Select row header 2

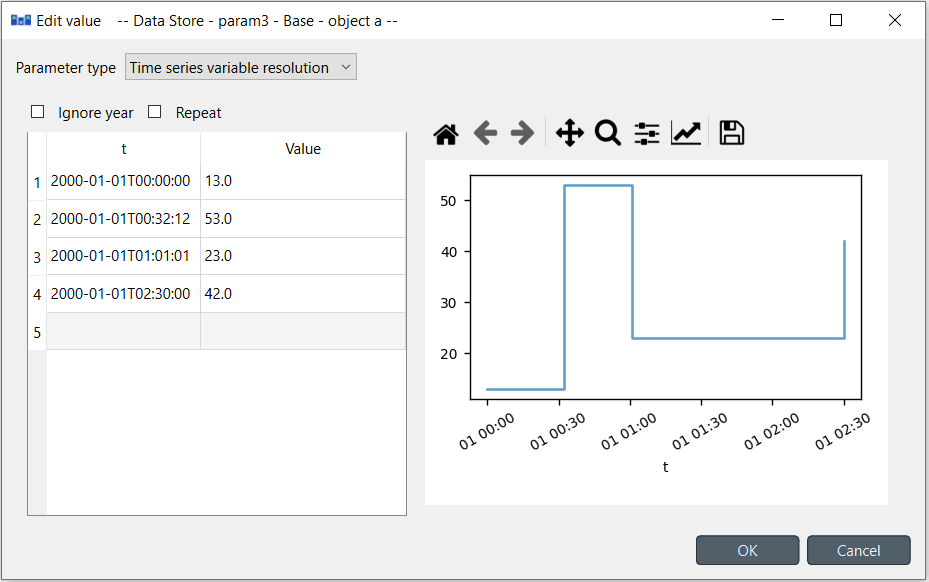[x=37, y=219]
